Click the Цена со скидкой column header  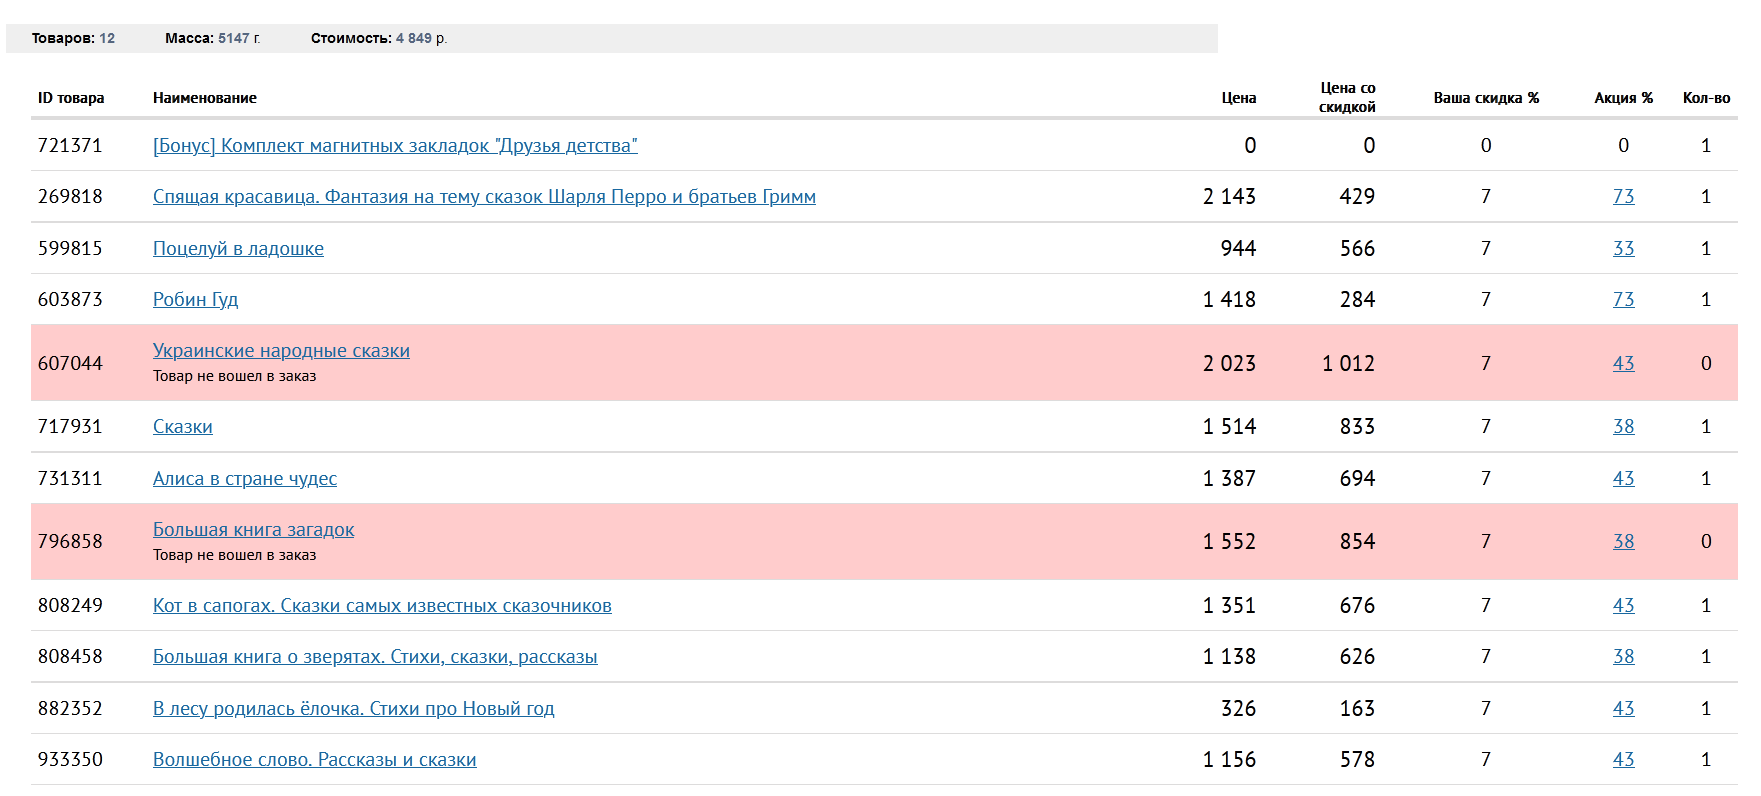click(1347, 98)
